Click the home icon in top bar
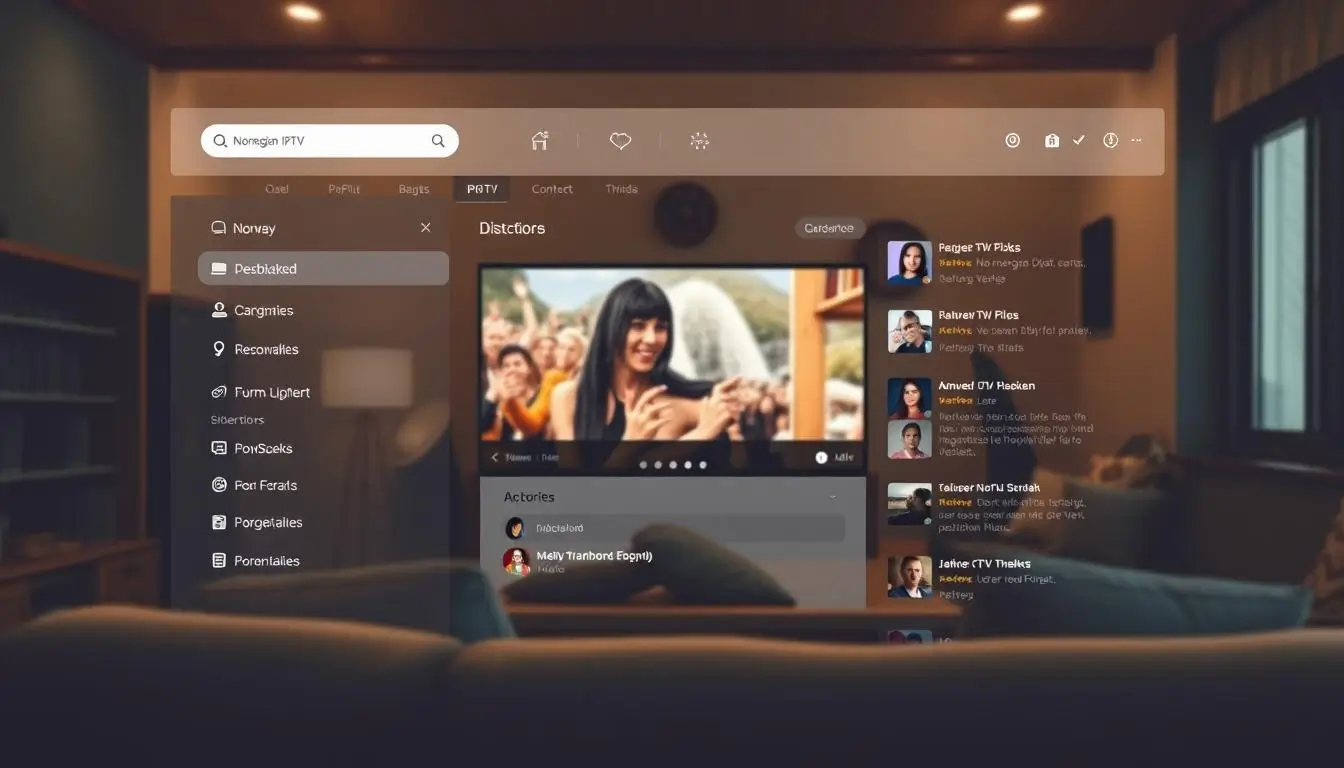 [540, 141]
